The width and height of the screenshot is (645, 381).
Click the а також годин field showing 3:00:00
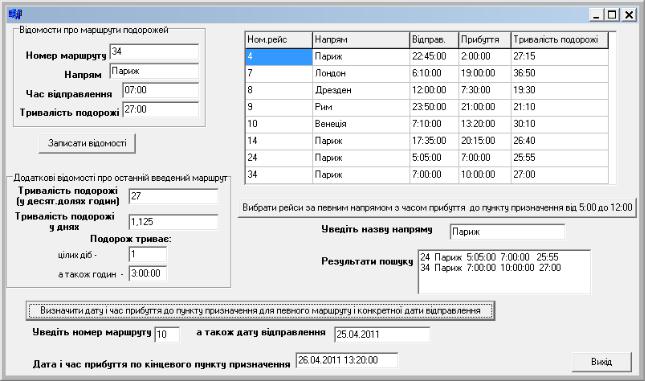pos(148,274)
